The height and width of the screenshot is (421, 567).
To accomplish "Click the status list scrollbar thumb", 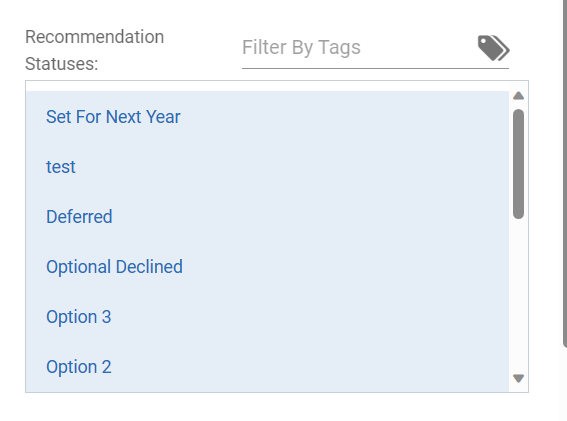I will click(x=519, y=164).
